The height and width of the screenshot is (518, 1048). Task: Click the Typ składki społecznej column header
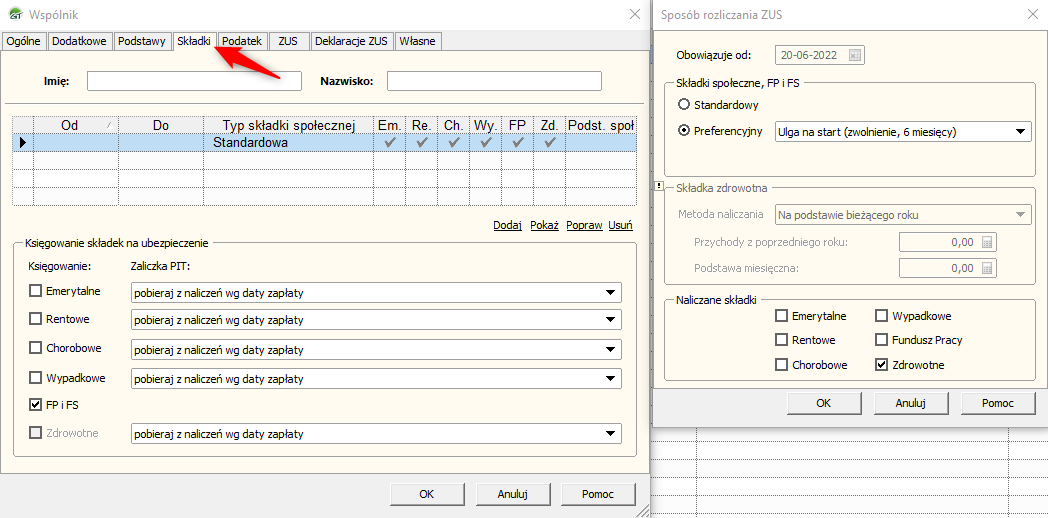(288, 125)
